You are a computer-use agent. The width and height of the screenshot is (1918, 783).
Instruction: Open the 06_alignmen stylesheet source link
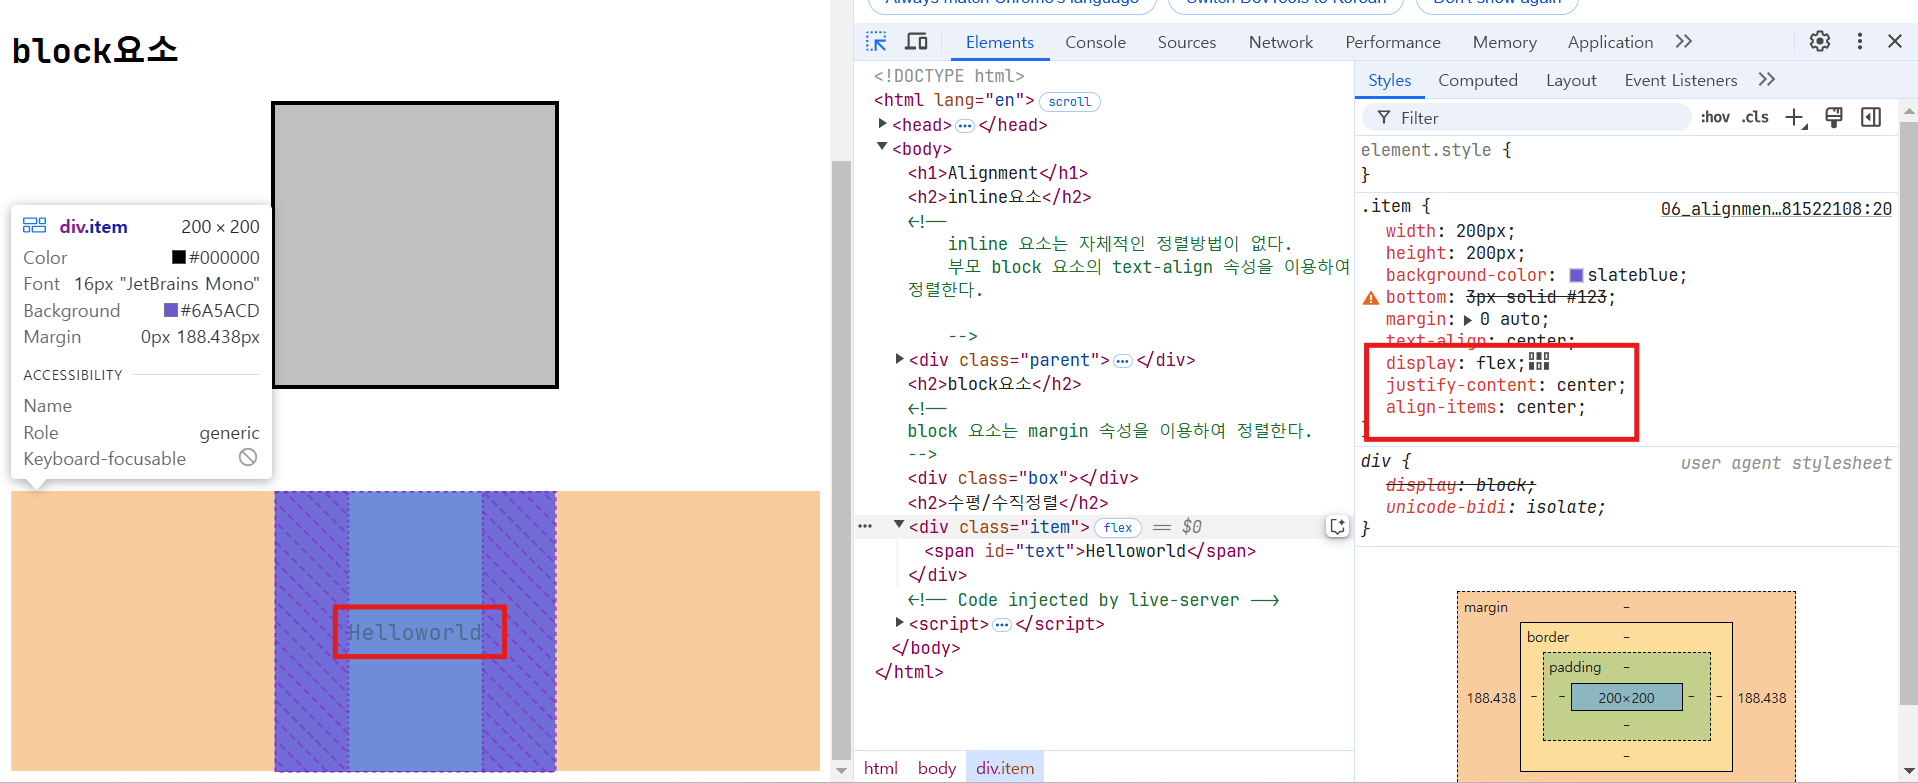(x=1776, y=209)
